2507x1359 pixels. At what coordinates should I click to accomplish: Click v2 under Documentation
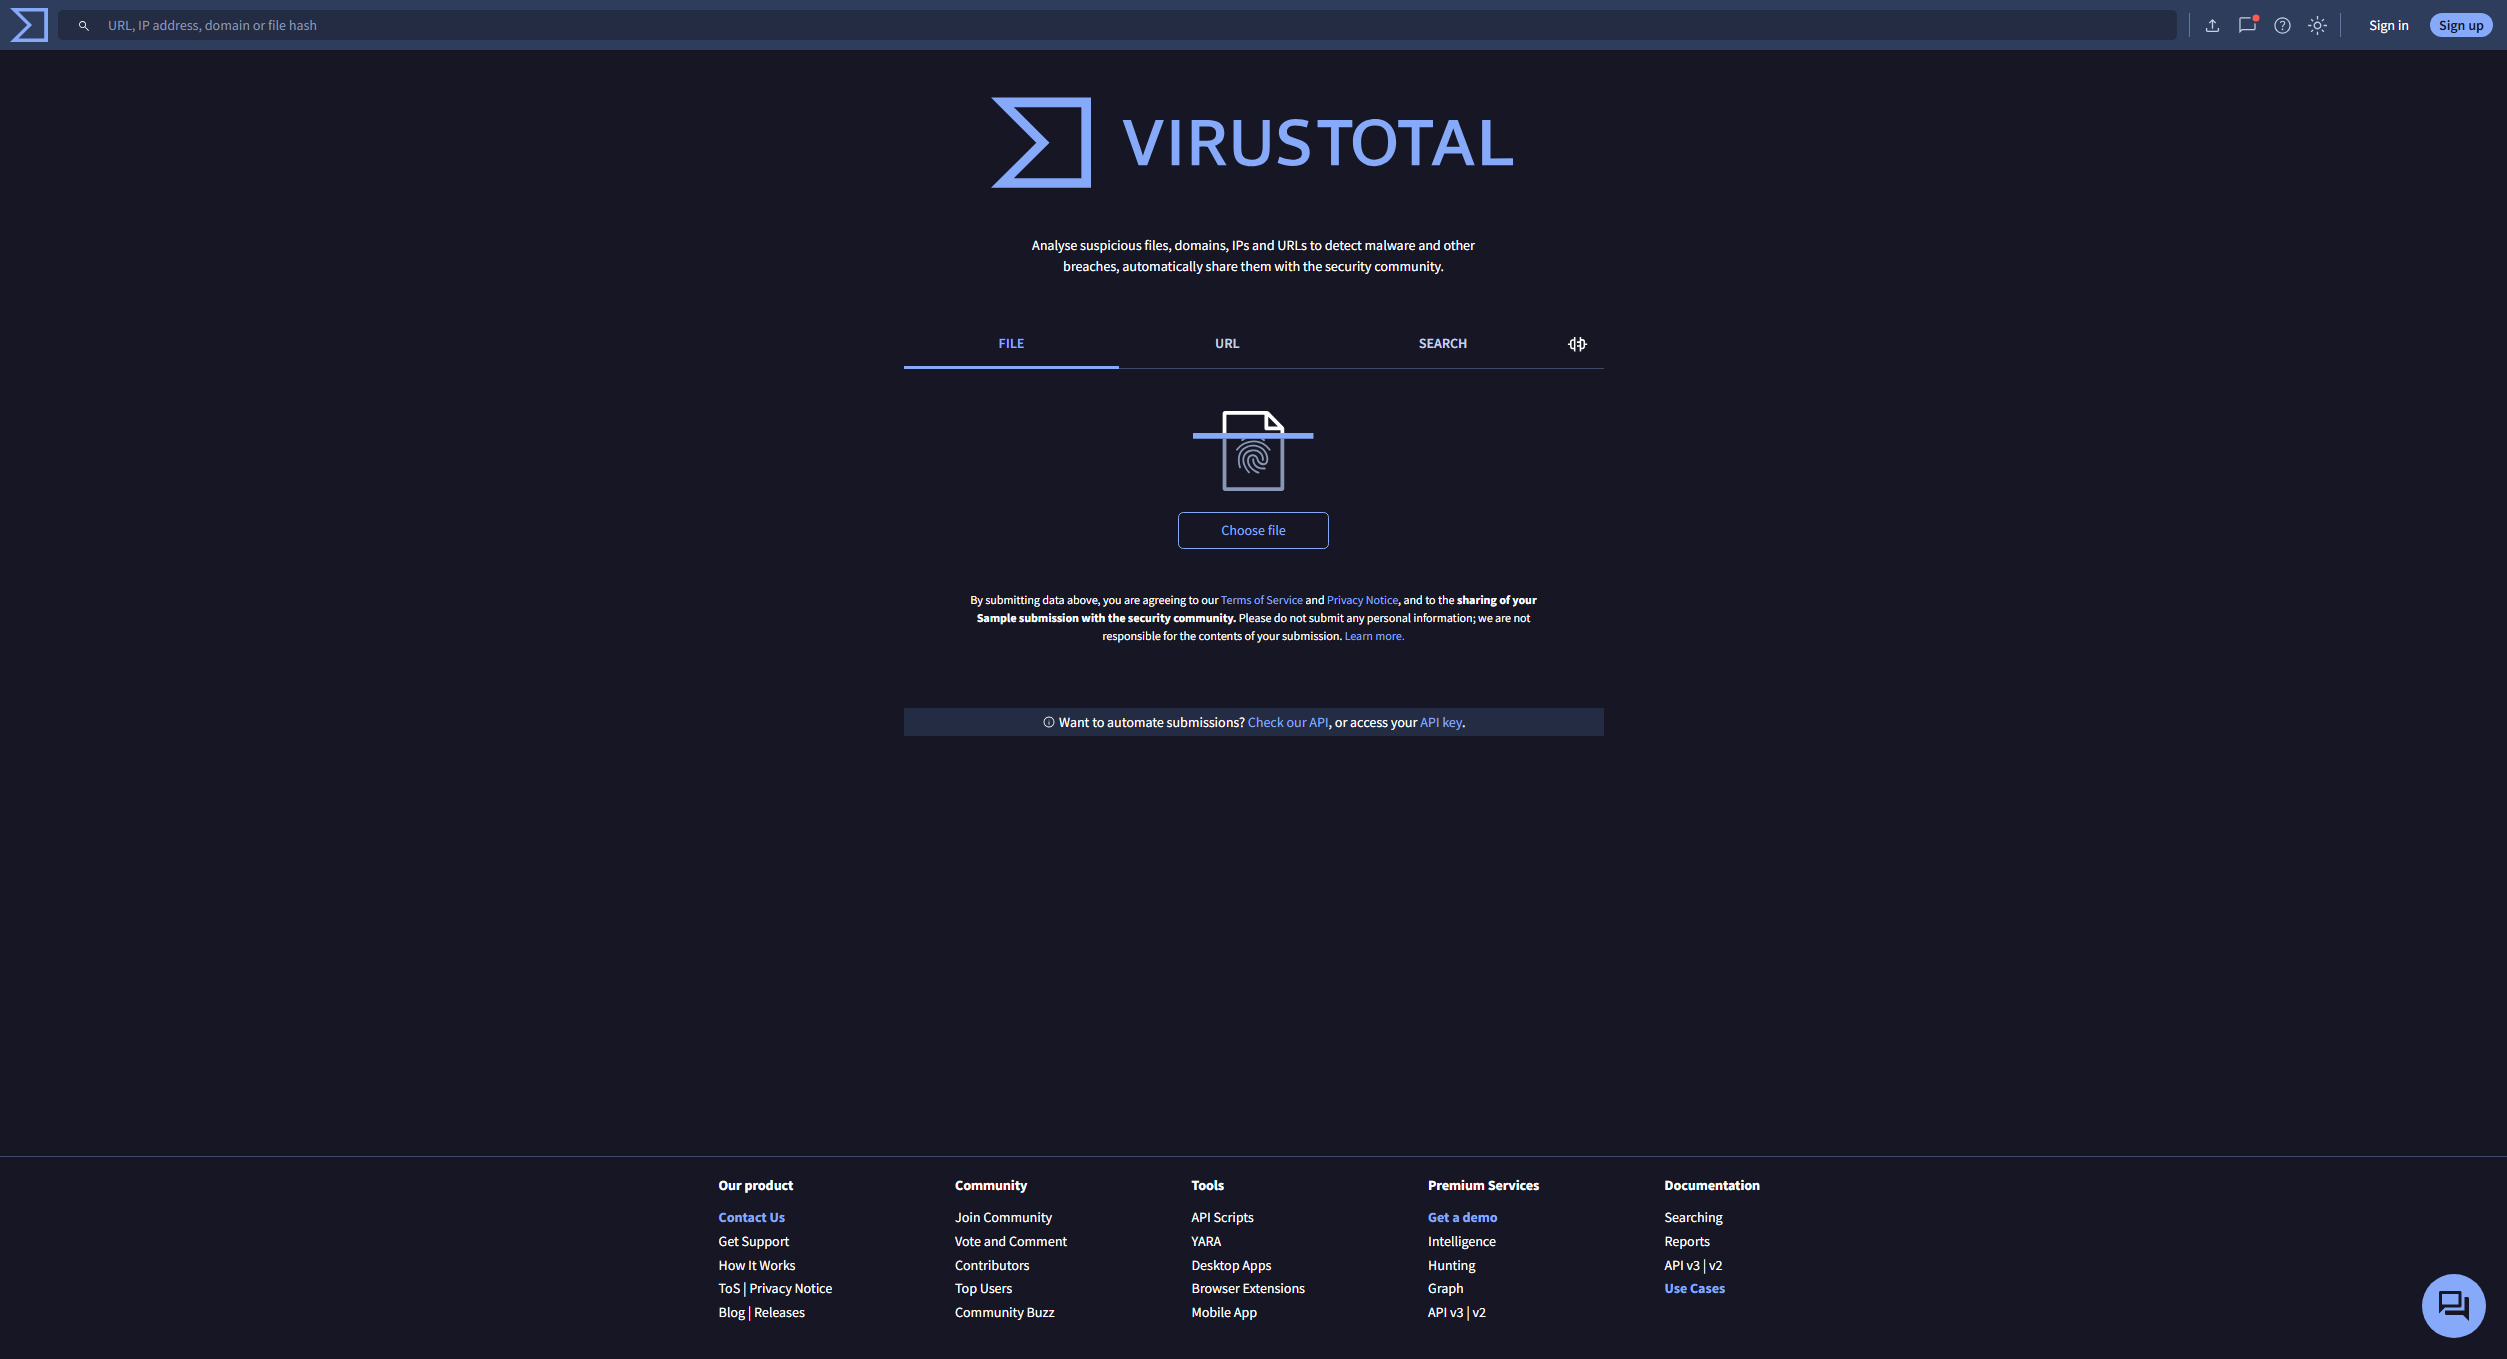point(1715,1265)
